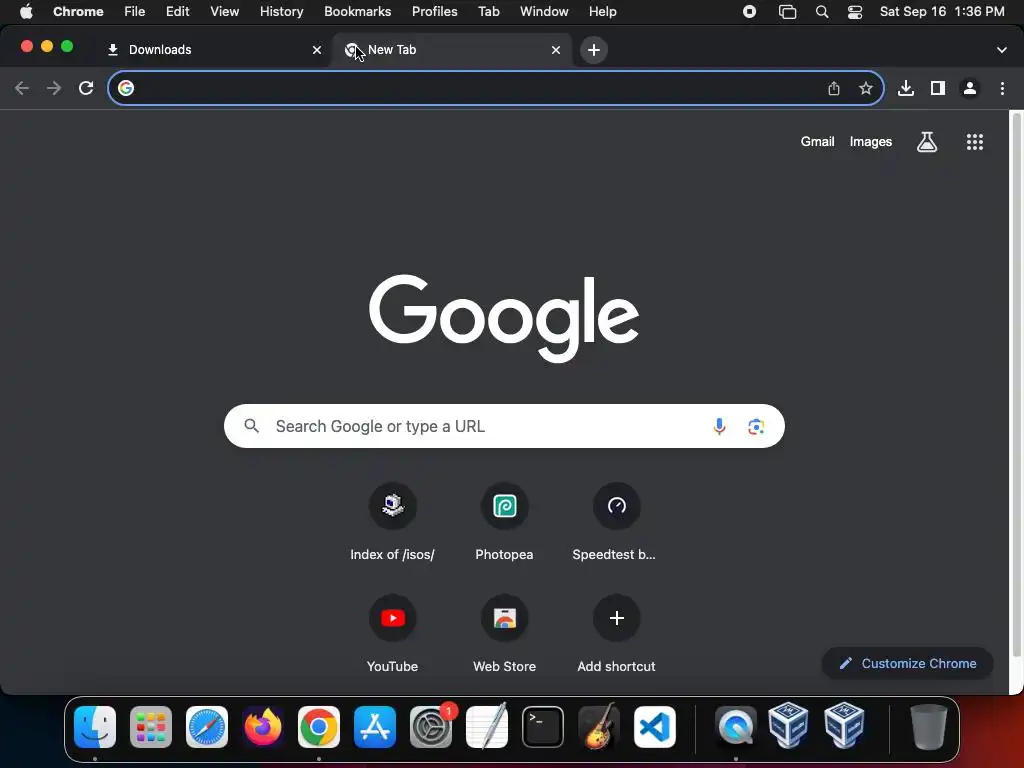Screen dimensions: 1024x768
Task: Click magnifier icon in Google search box
Action: click(251, 426)
